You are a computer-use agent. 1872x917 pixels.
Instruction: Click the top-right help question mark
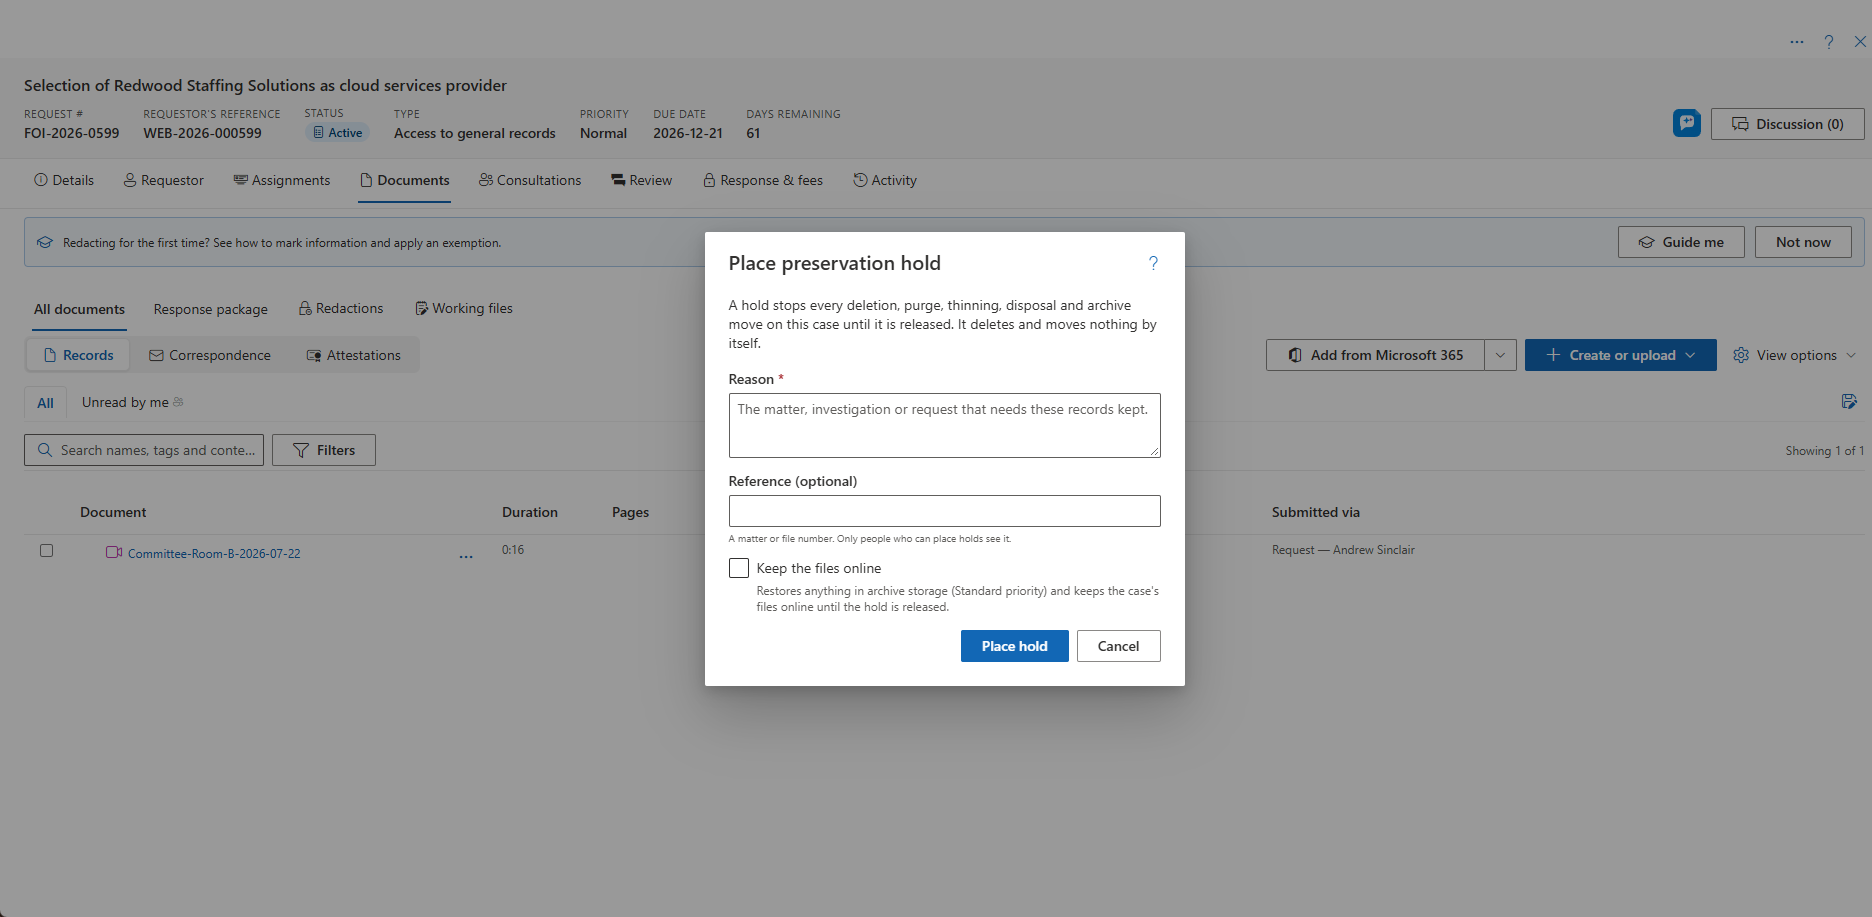click(x=1829, y=42)
